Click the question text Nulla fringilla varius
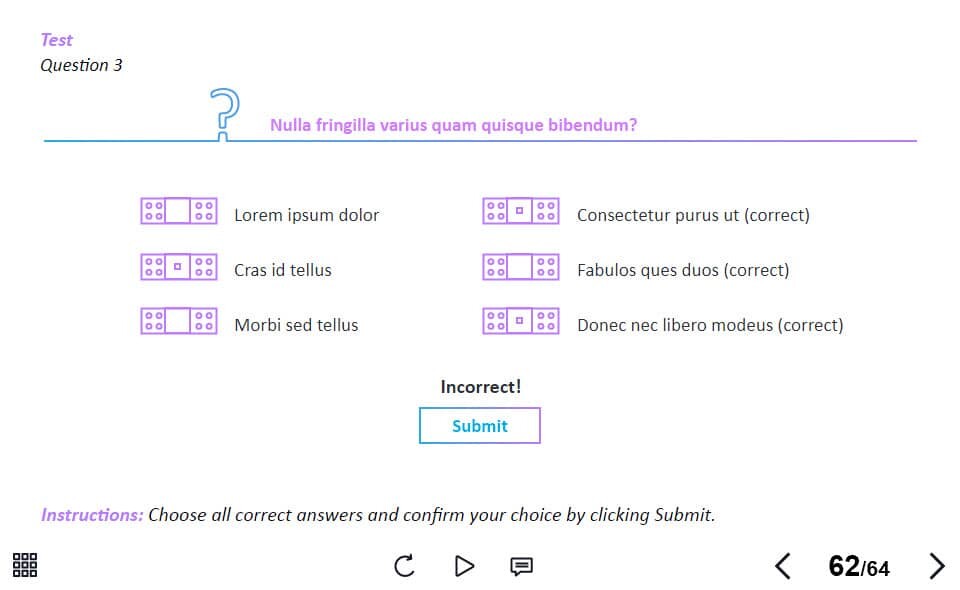The width and height of the screenshot is (960, 590). [x=453, y=125]
